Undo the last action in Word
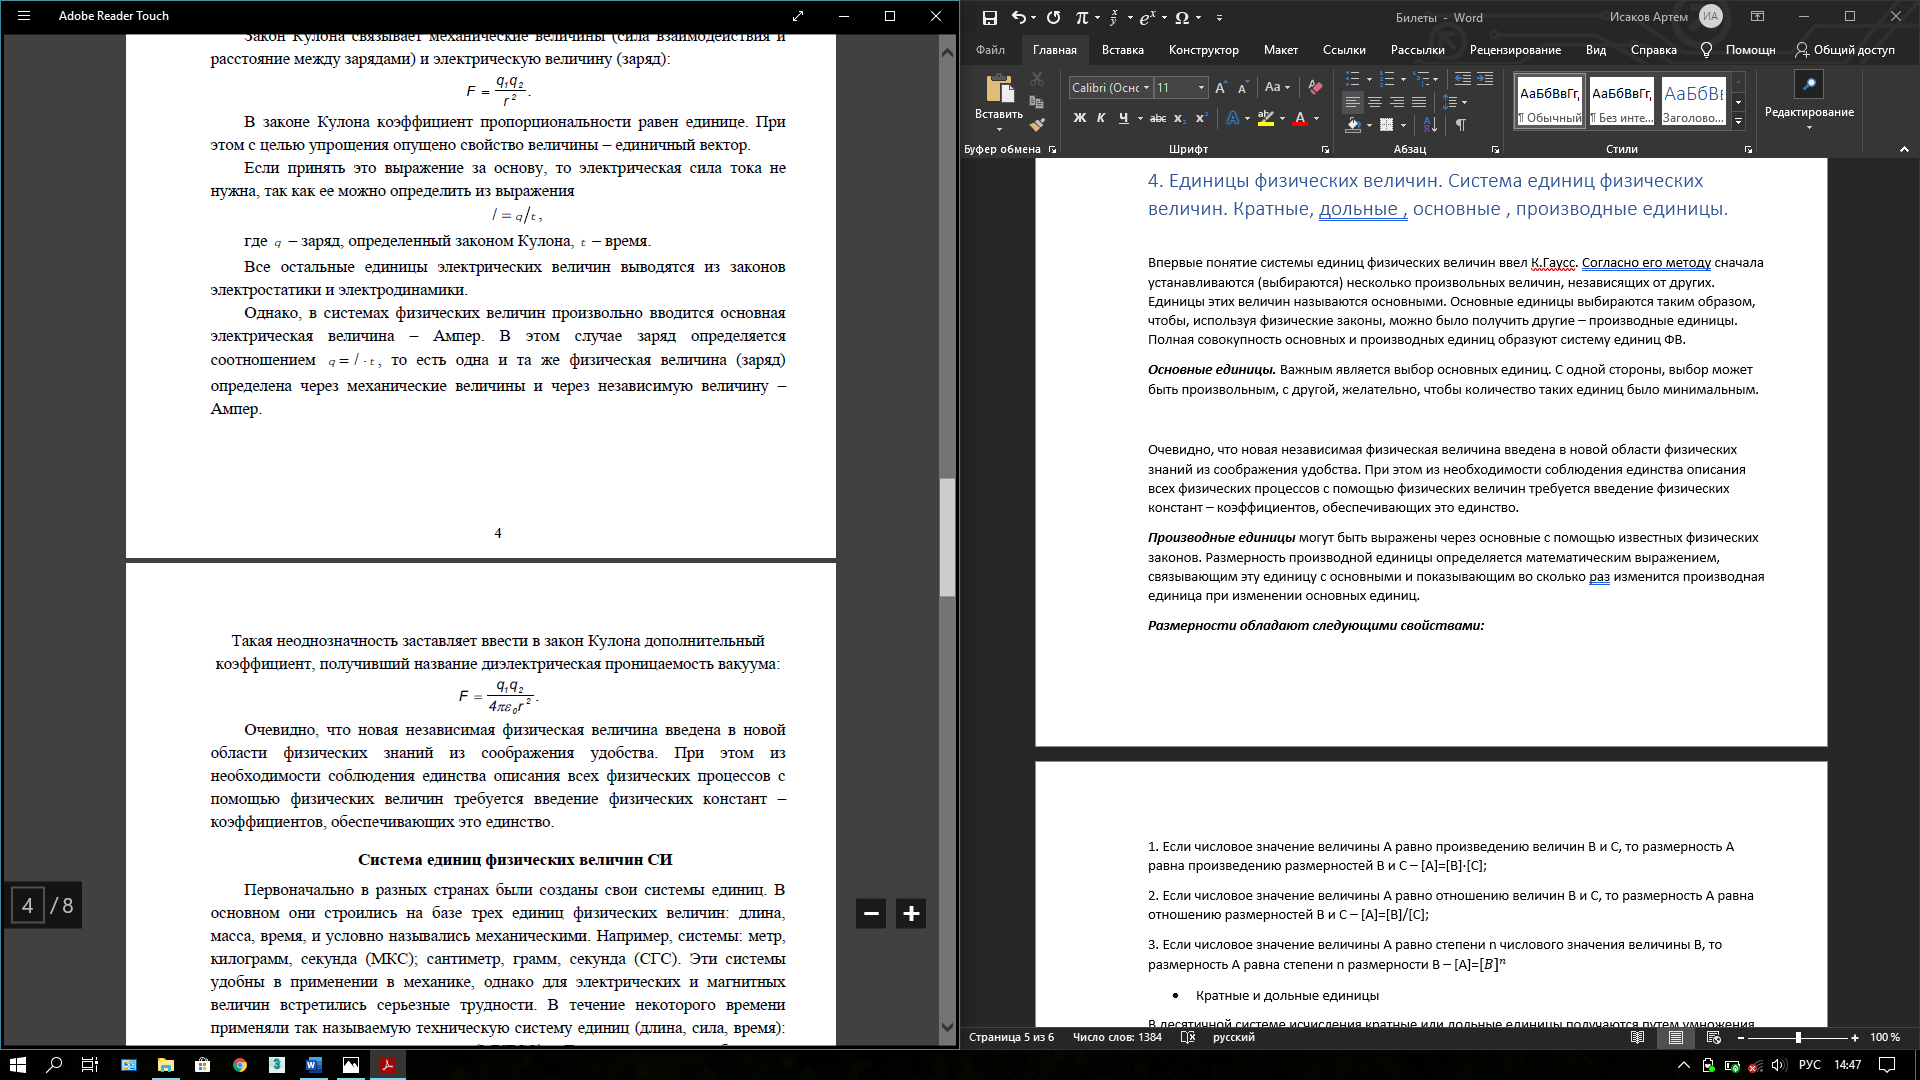 (1018, 17)
